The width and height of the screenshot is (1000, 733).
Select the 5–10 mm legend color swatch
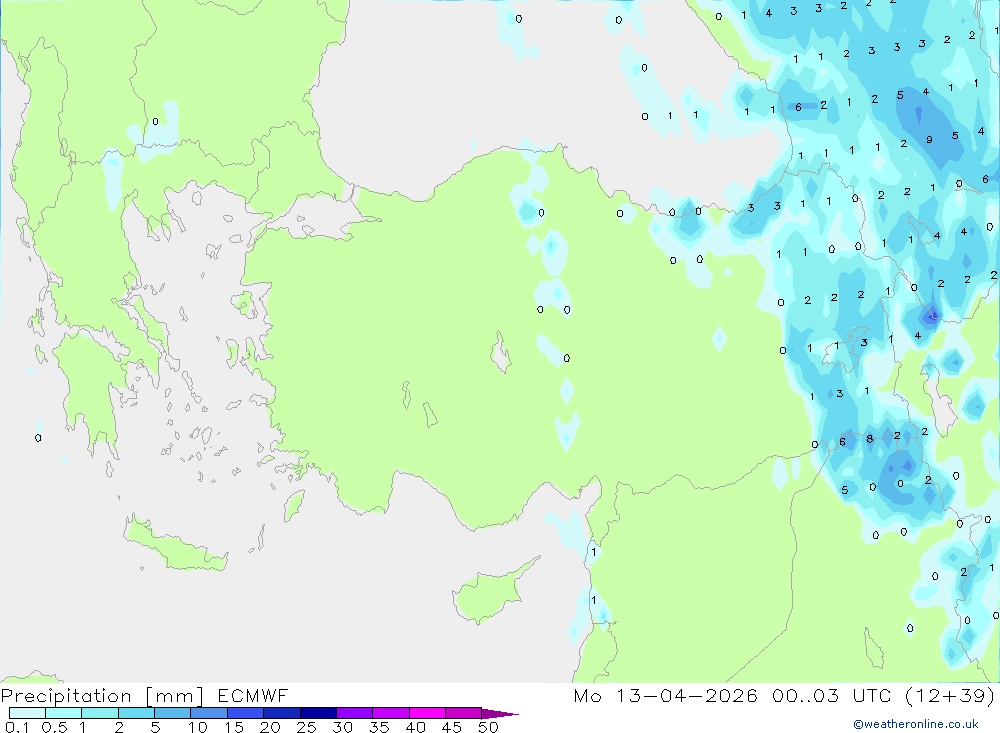coord(172,713)
